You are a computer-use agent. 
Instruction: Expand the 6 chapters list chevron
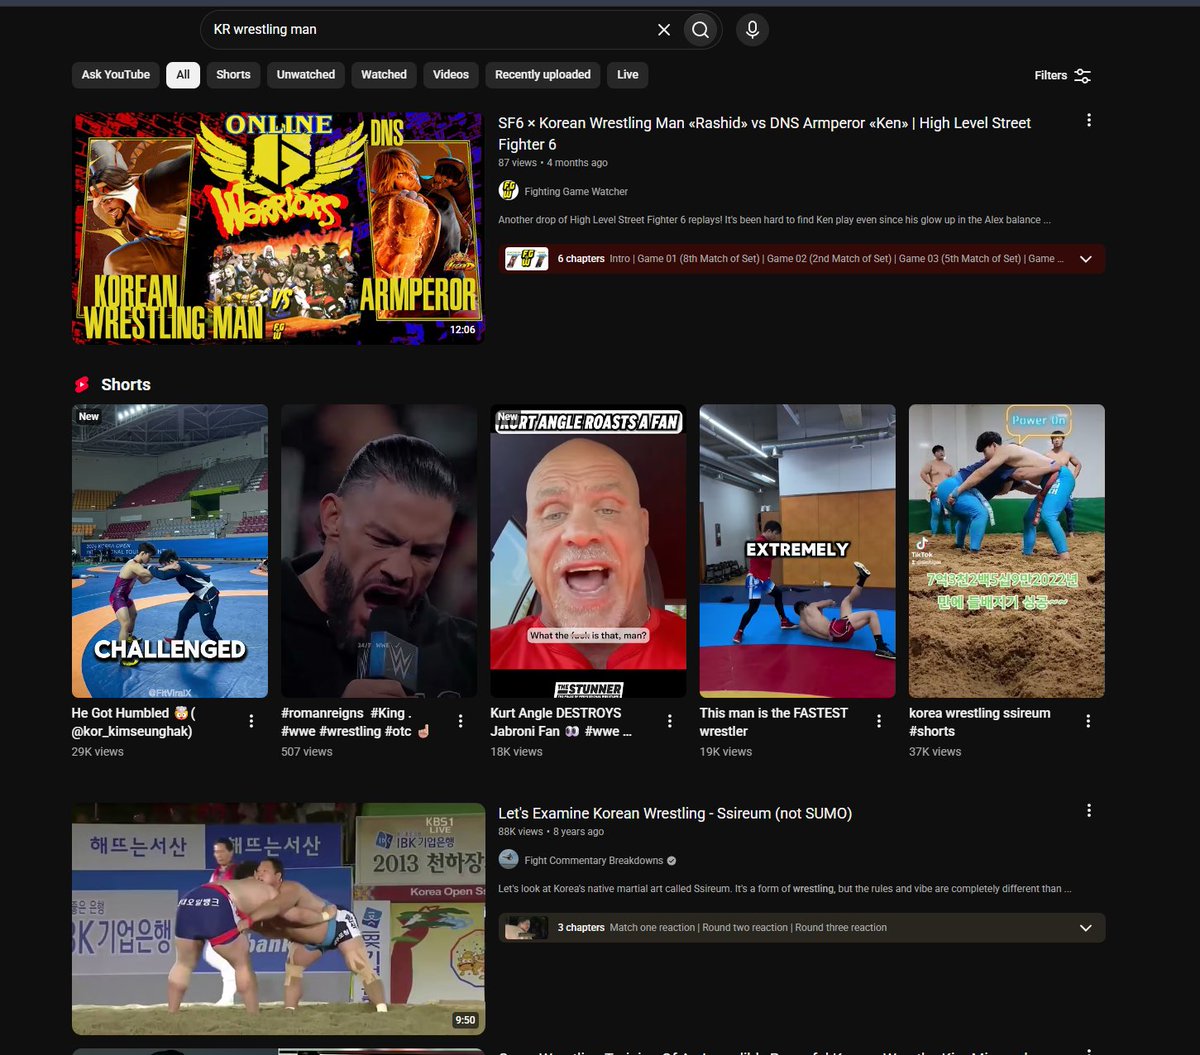1086,259
